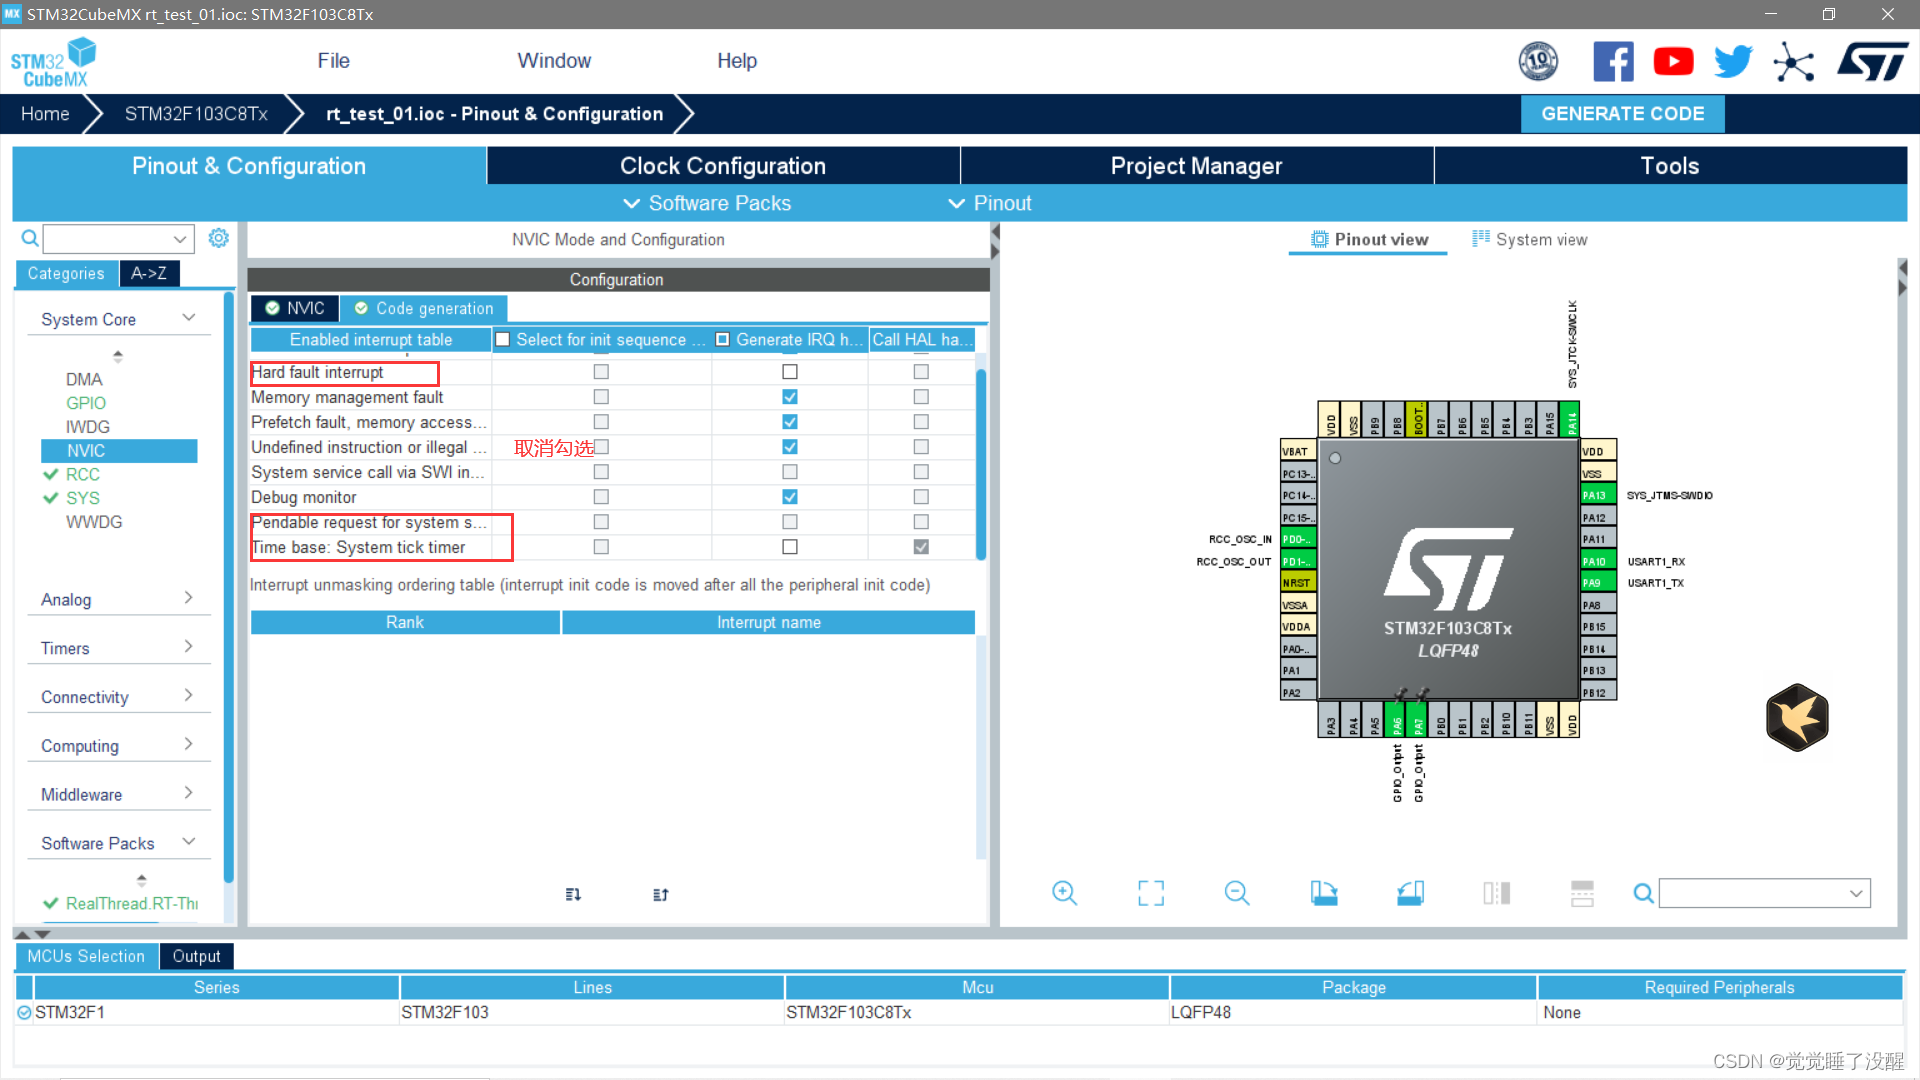Click the floating bird assistant icon
The height and width of the screenshot is (1080, 1920).
coord(1797,717)
